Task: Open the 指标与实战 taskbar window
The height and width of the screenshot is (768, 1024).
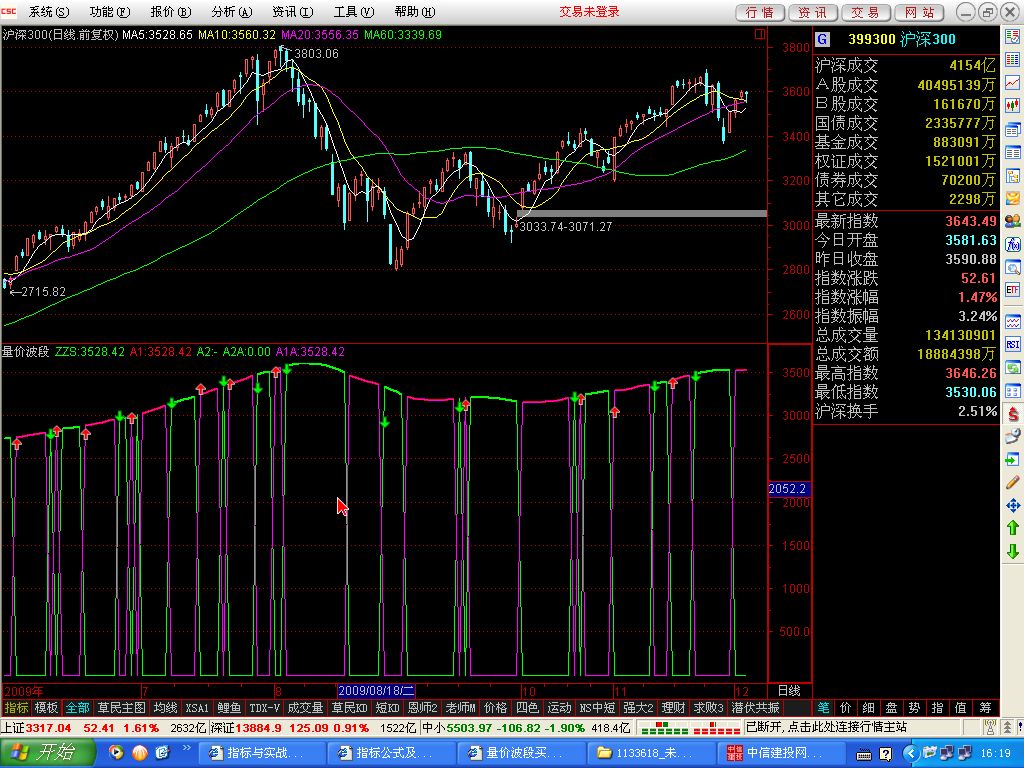Action: point(260,753)
